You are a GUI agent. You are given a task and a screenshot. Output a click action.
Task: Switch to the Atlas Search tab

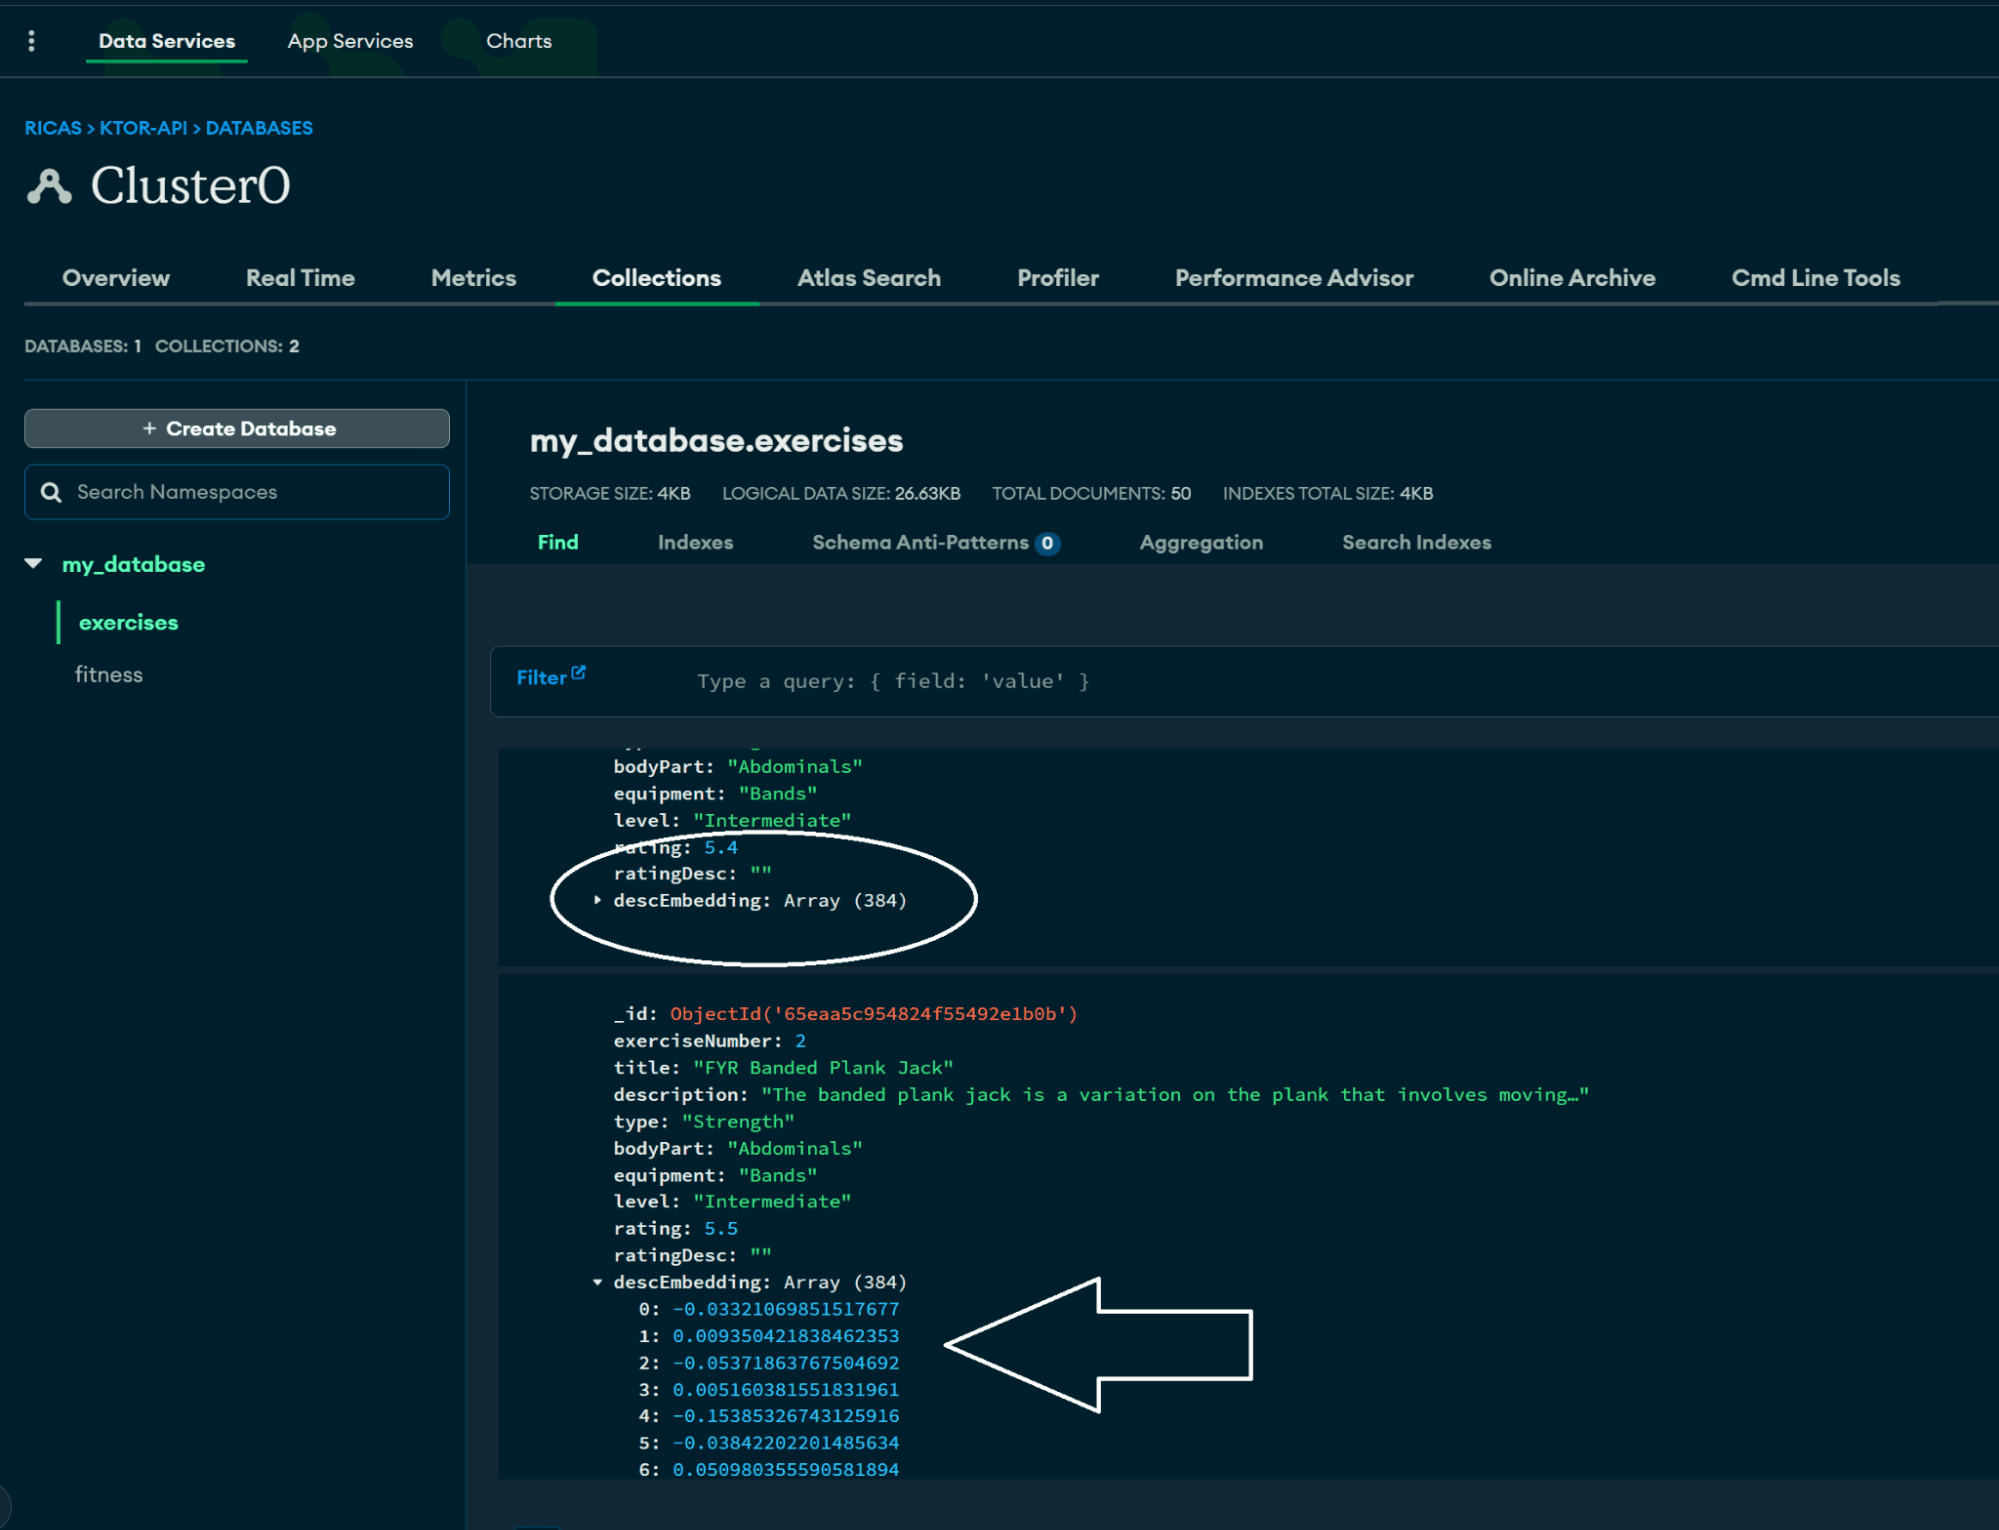[868, 278]
